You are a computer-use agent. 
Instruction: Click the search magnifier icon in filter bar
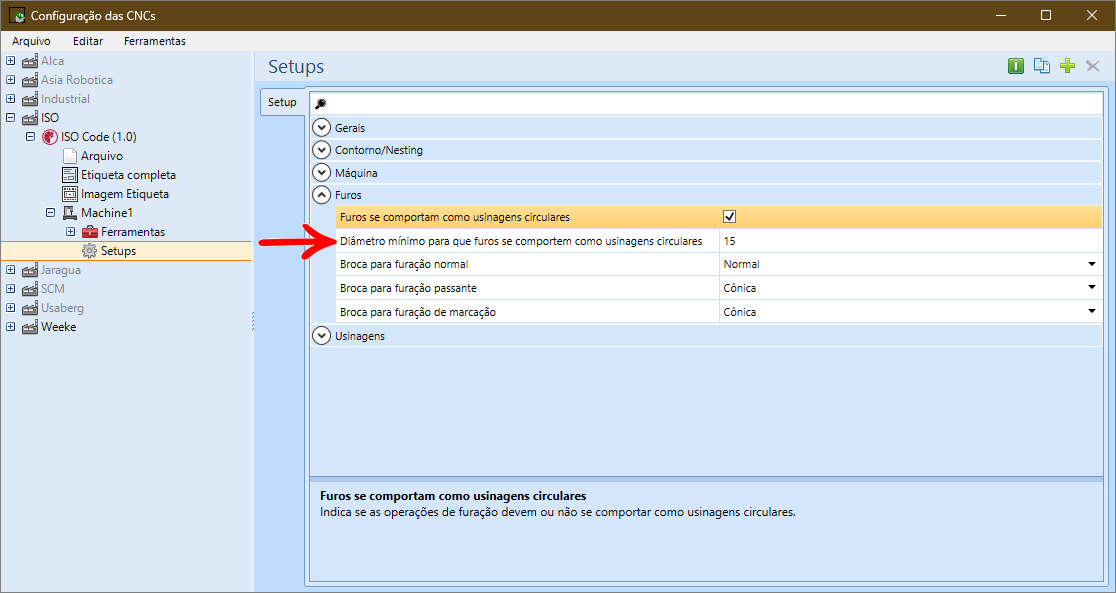coord(320,104)
